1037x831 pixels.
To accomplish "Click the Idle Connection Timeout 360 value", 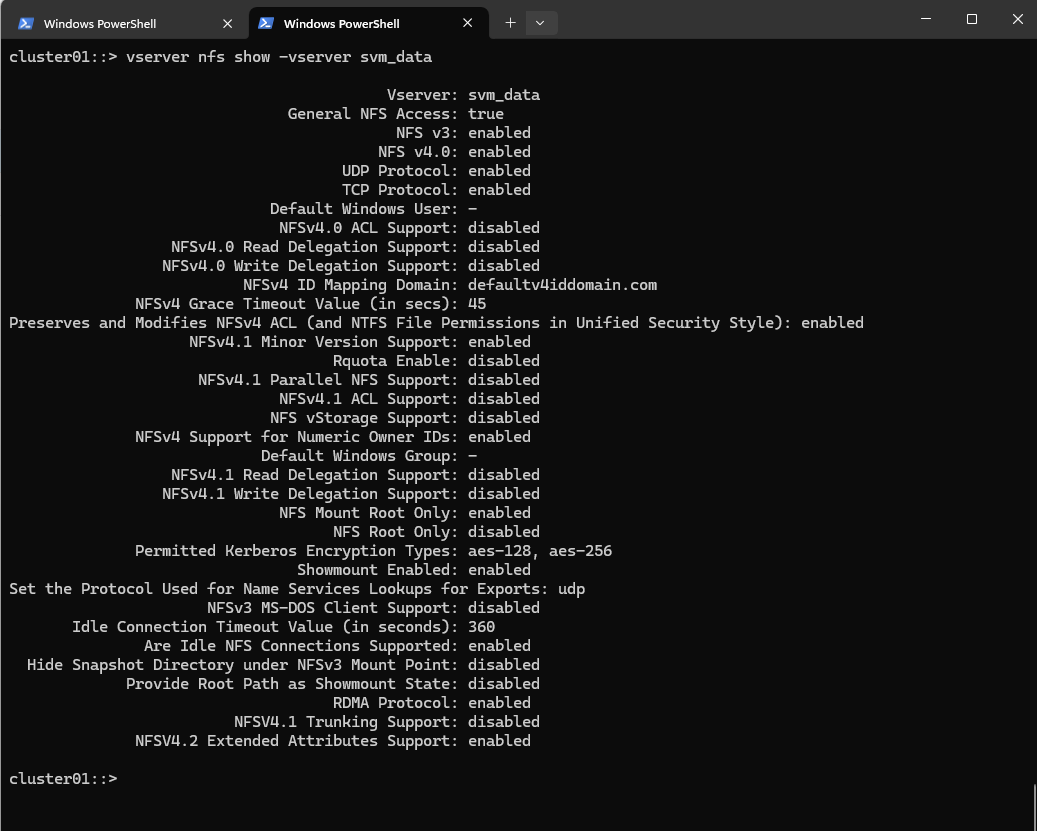I will tap(481, 627).
